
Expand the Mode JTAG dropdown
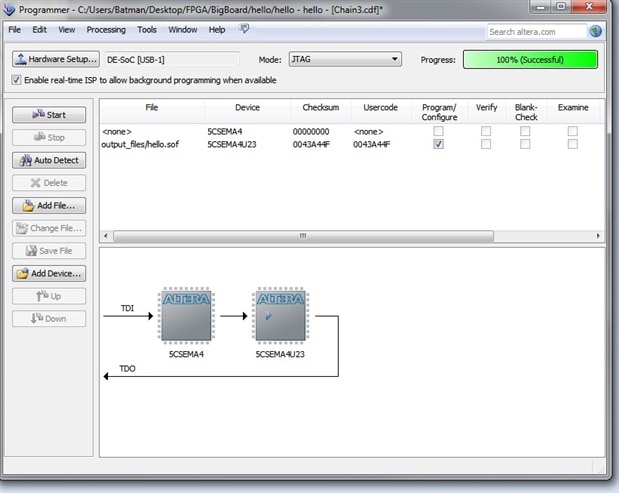tap(345, 59)
